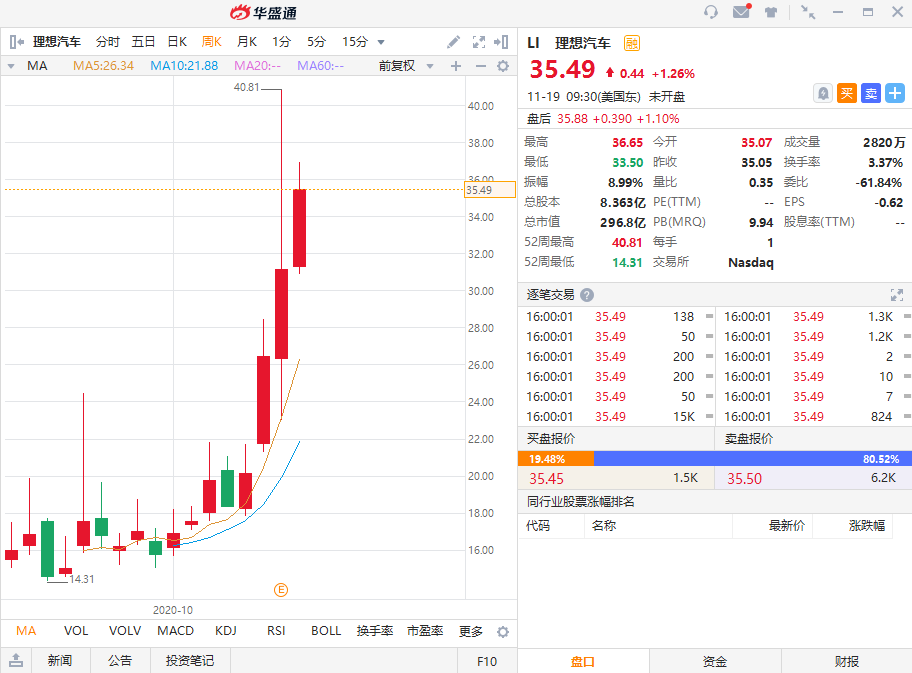
Task: Toggle the VOLV indicator
Action: tap(124, 631)
